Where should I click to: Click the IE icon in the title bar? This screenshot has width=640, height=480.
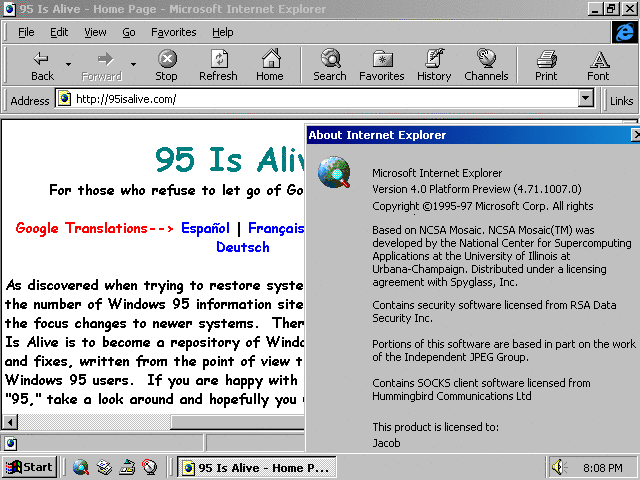(x=9, y=9)
